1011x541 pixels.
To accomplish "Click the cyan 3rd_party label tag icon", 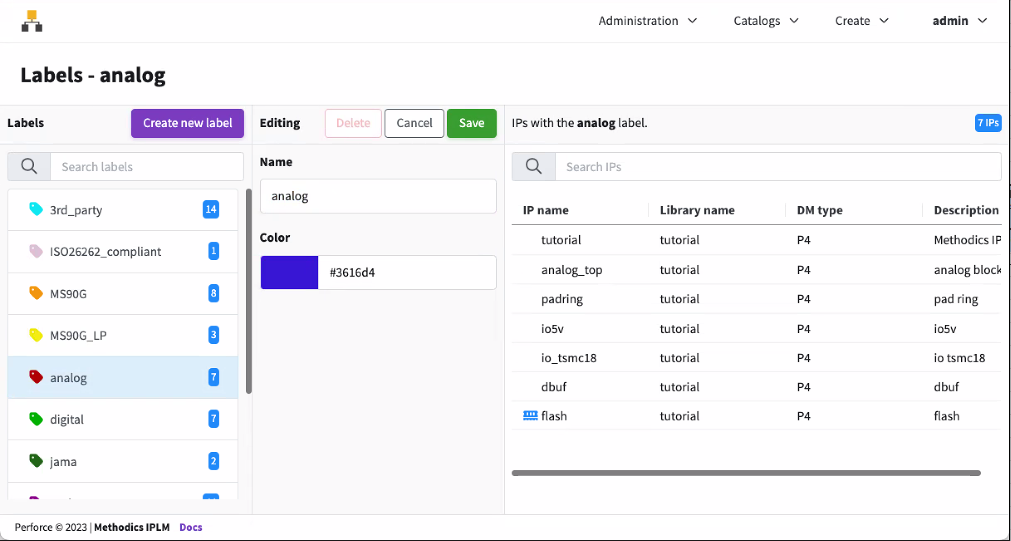I will [36, 210].
